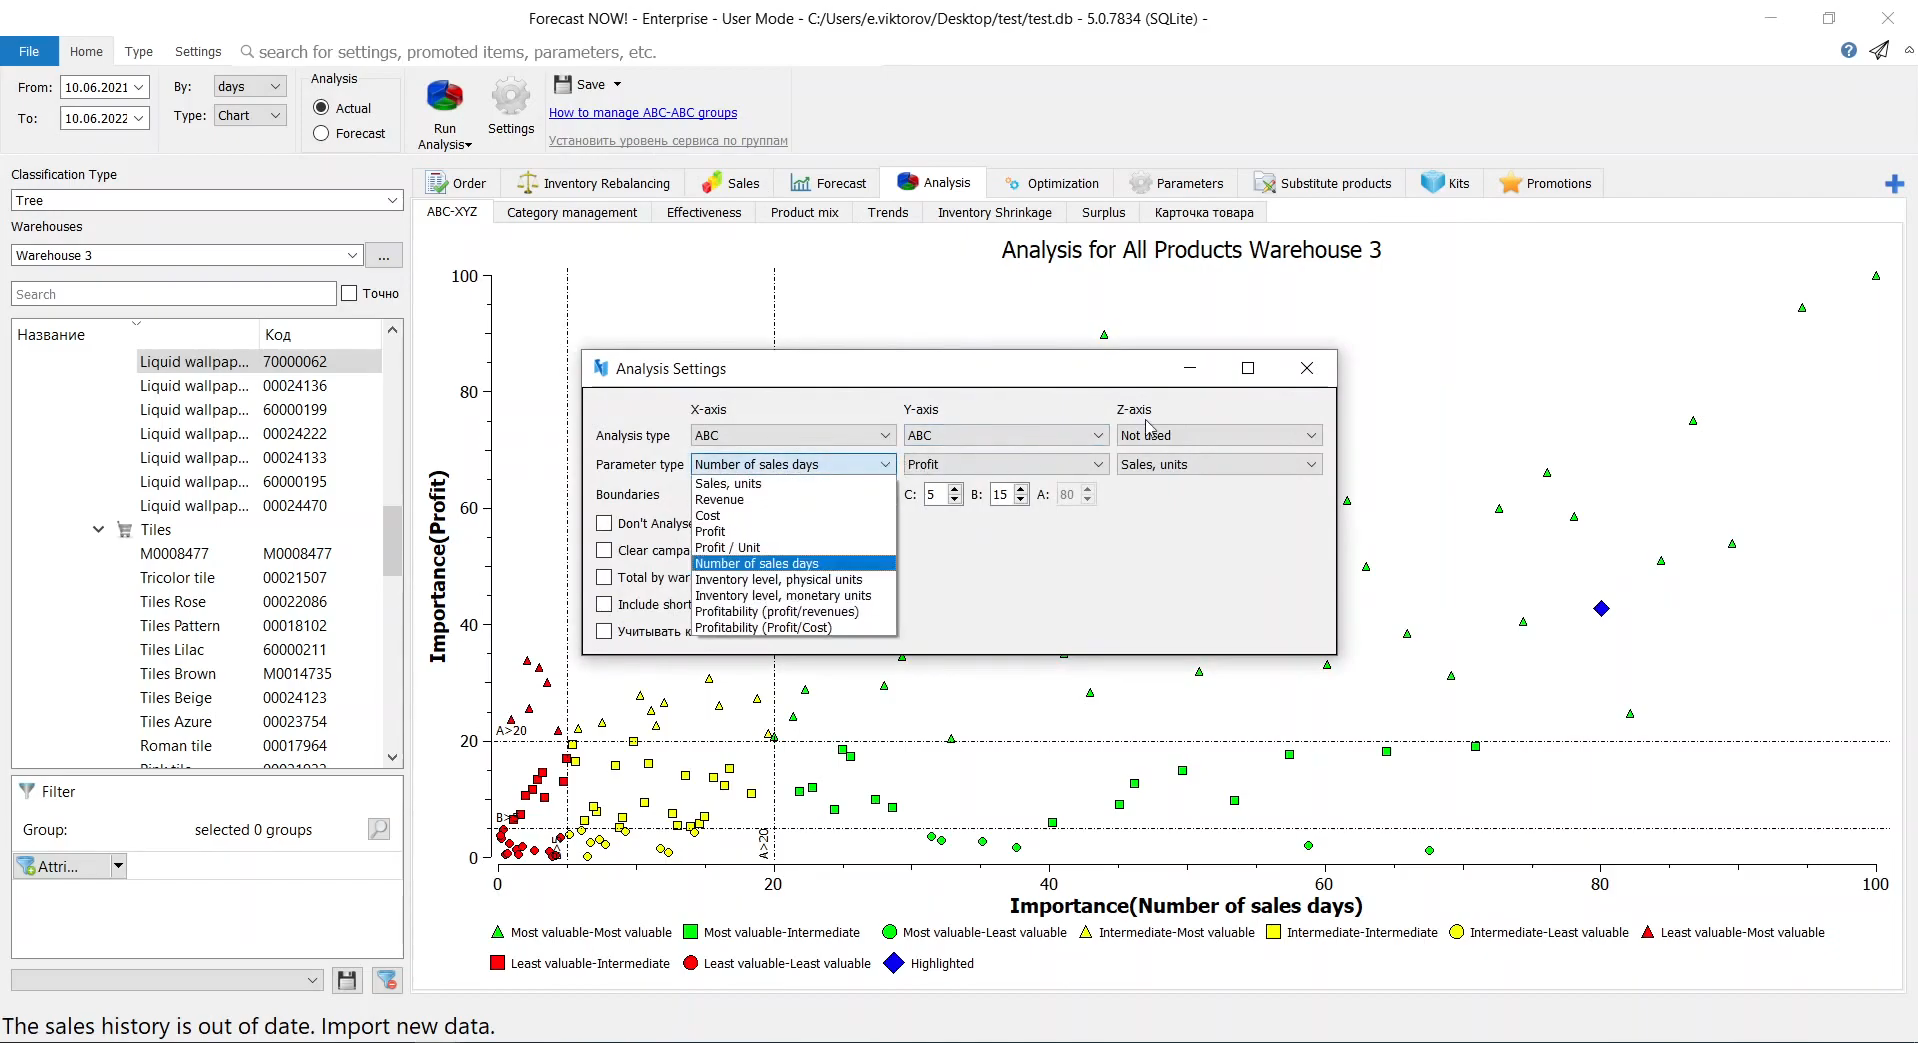Viewport: 1918px width, 1043px height.
Task: Toggle the Учитывать checkbox
Action: [x=604, y=631]
